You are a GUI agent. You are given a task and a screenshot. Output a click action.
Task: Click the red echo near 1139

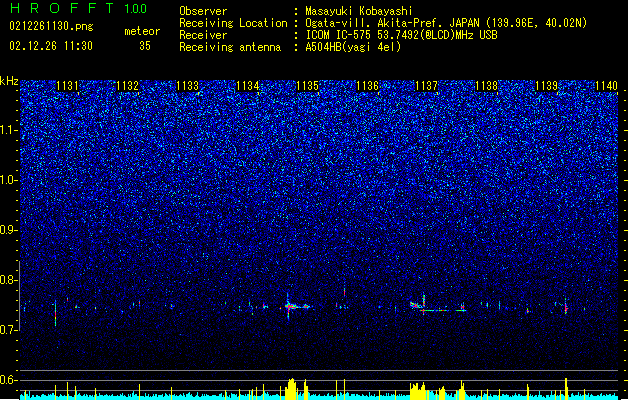coord(566,307)
